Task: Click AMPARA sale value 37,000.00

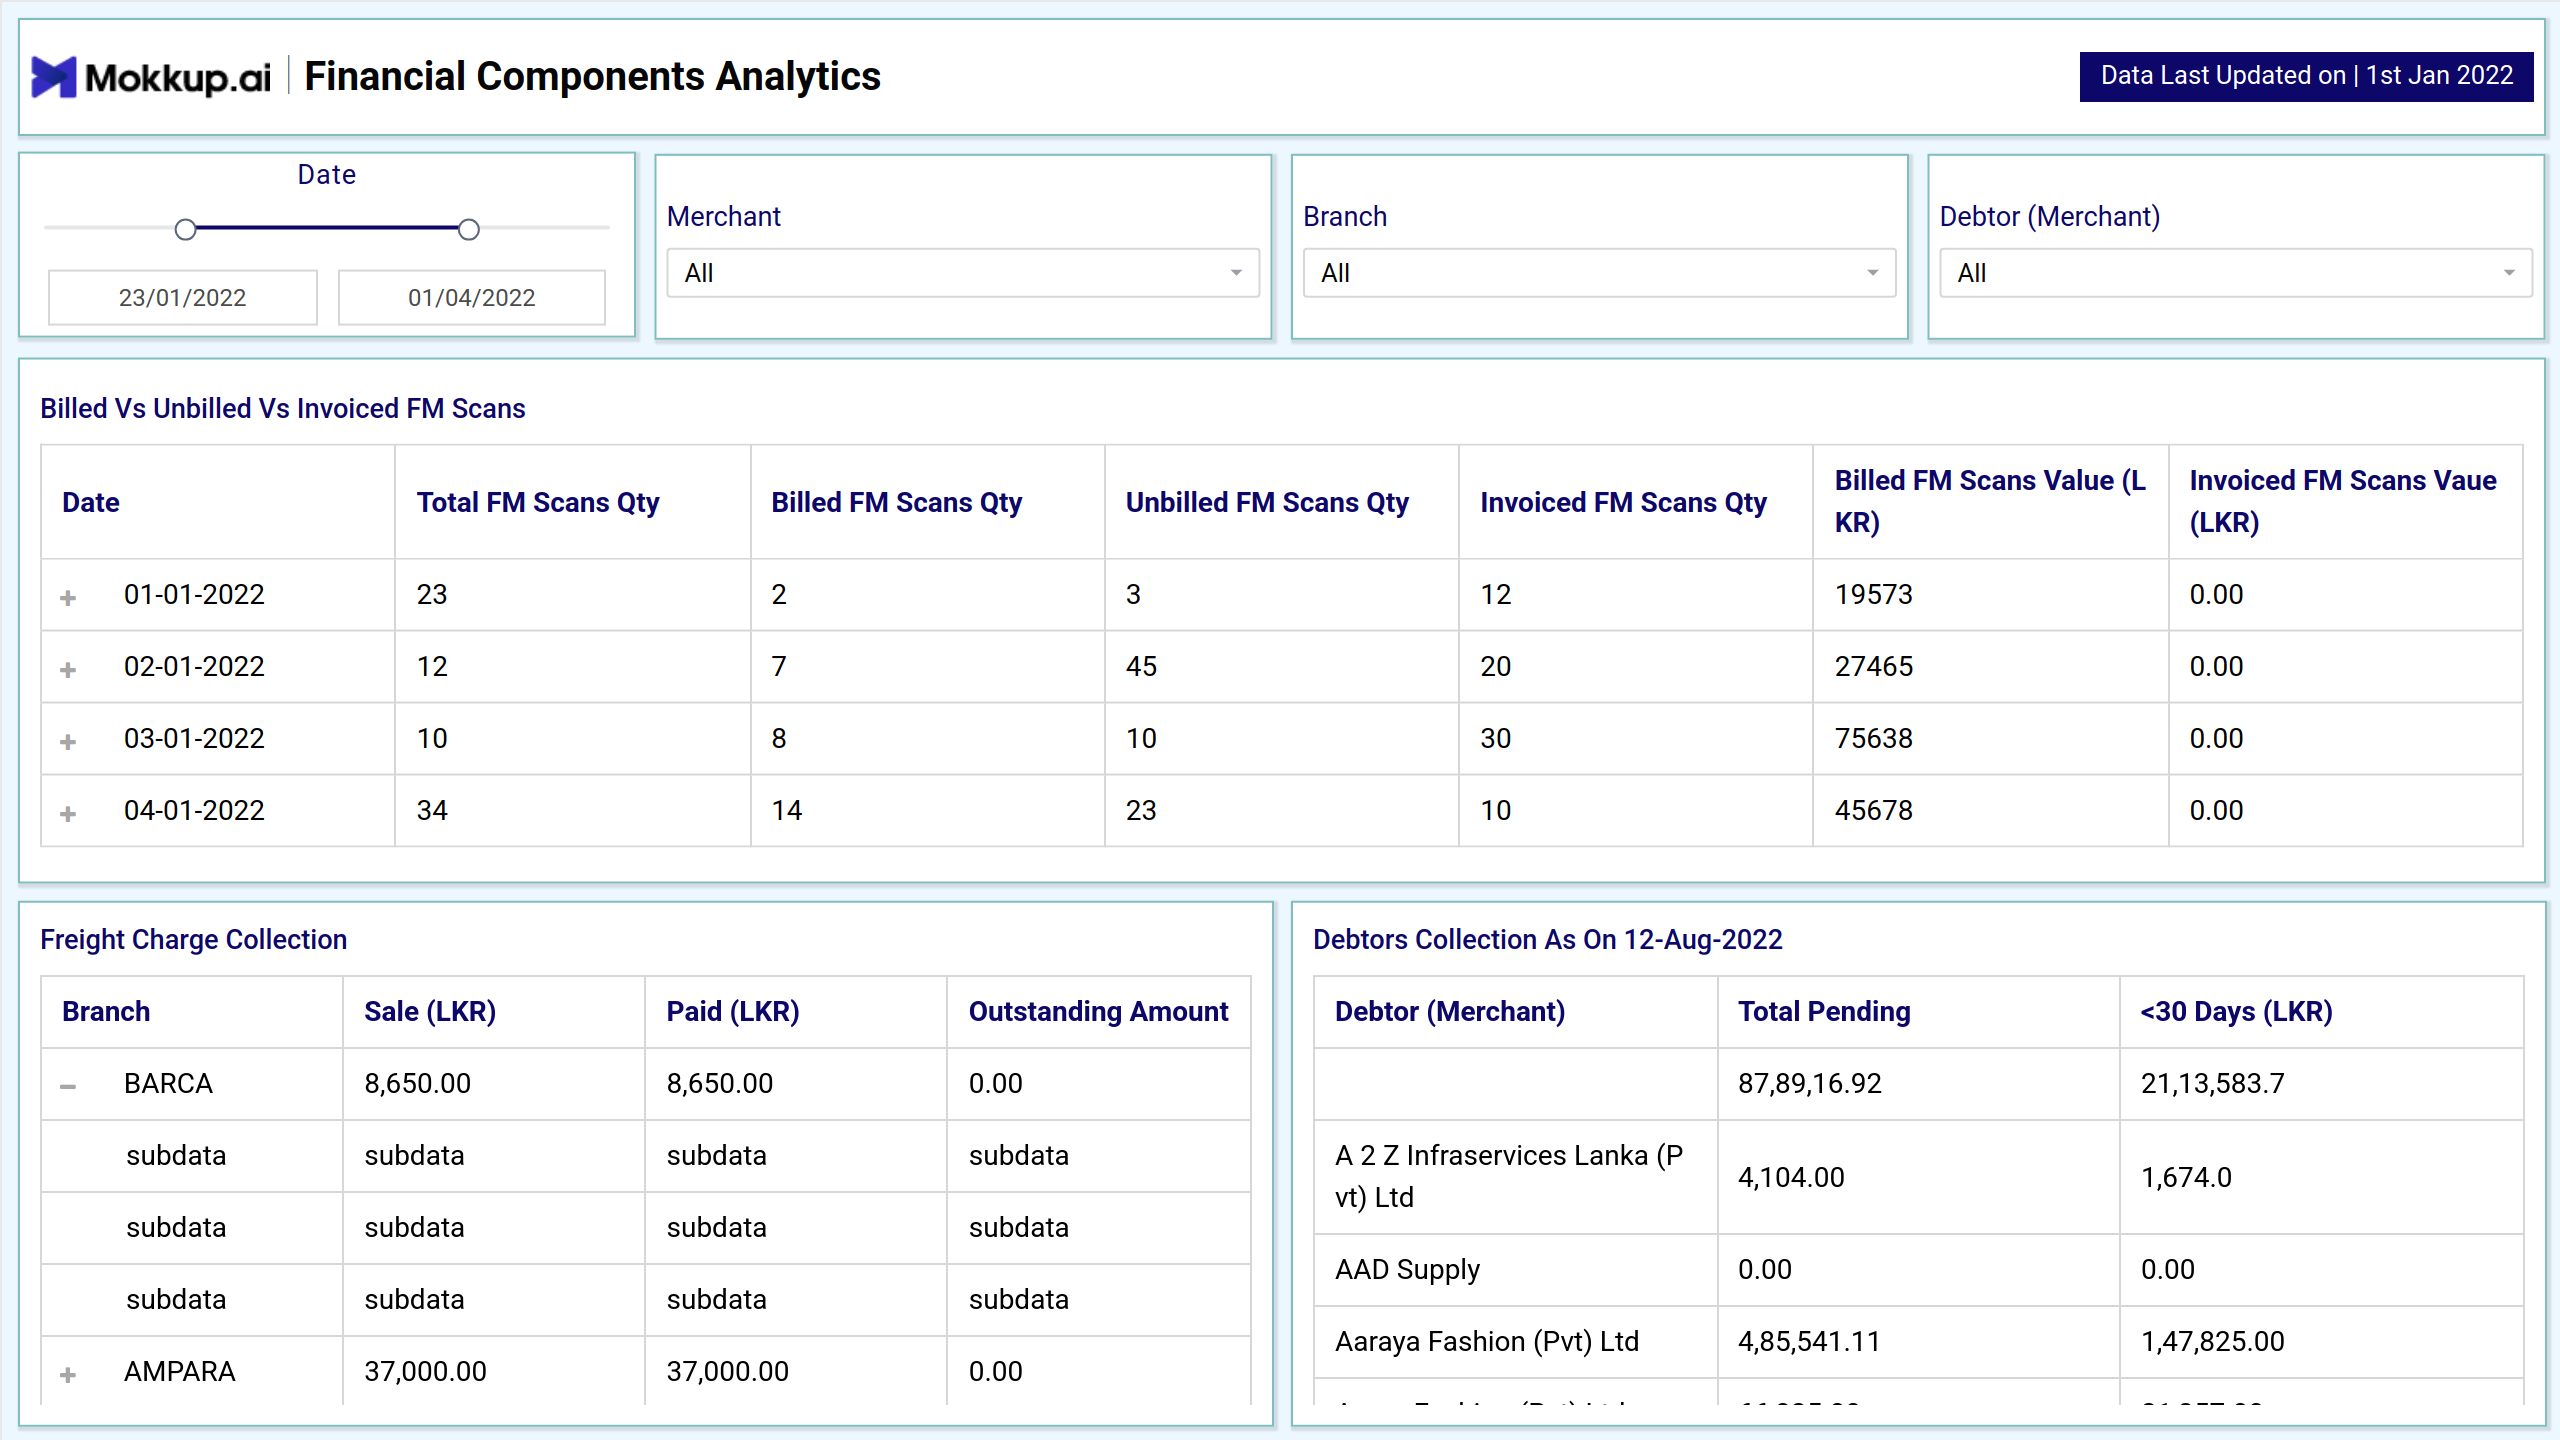Action: click(425, 1371)
